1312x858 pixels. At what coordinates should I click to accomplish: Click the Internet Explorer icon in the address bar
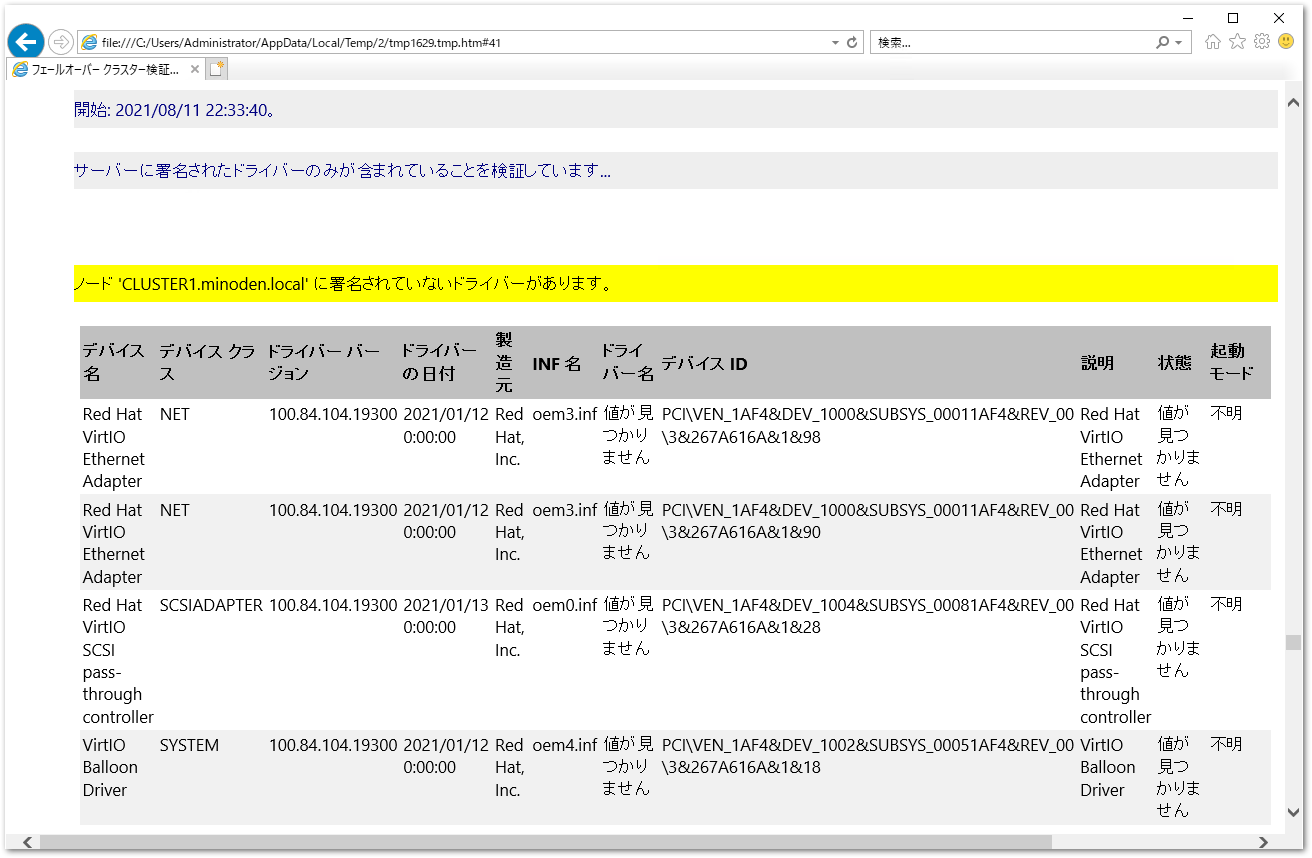point(90,41)
